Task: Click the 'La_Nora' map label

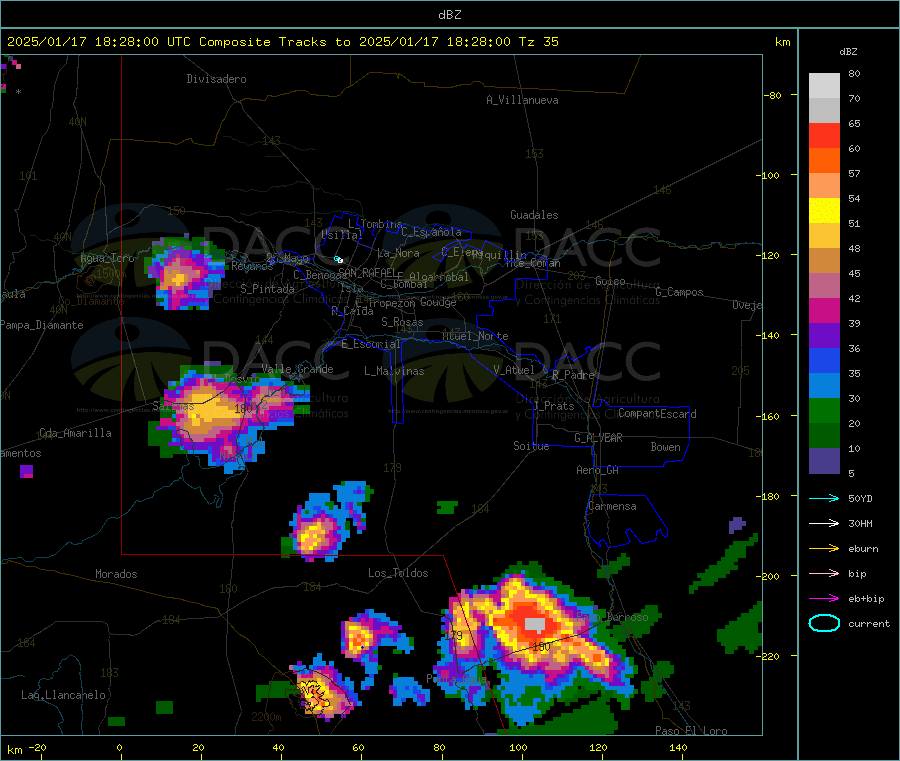Action: pos(398,253)
